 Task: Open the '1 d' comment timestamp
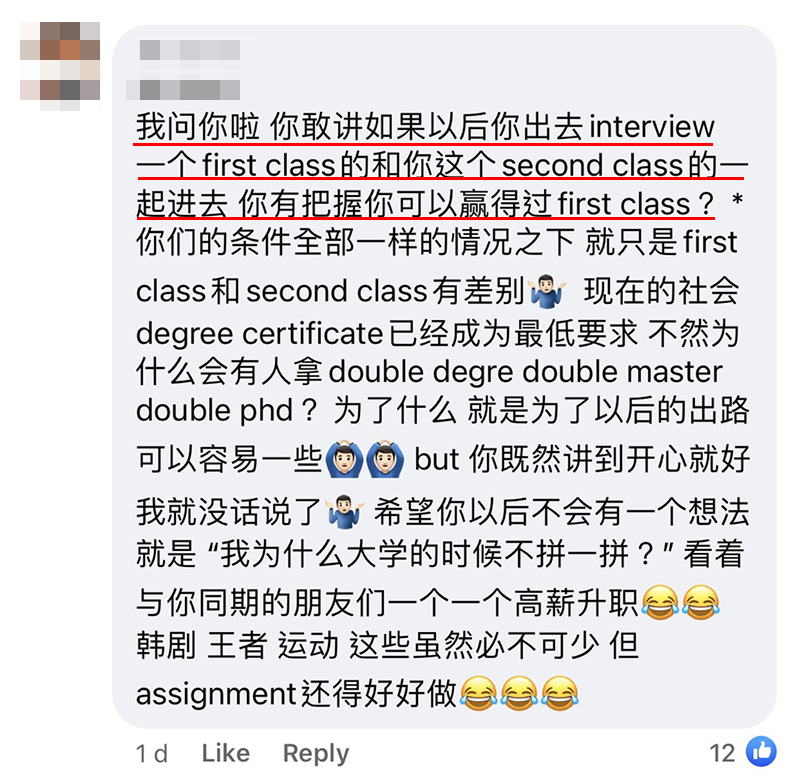pyautogui.click(x=152, y=754)
